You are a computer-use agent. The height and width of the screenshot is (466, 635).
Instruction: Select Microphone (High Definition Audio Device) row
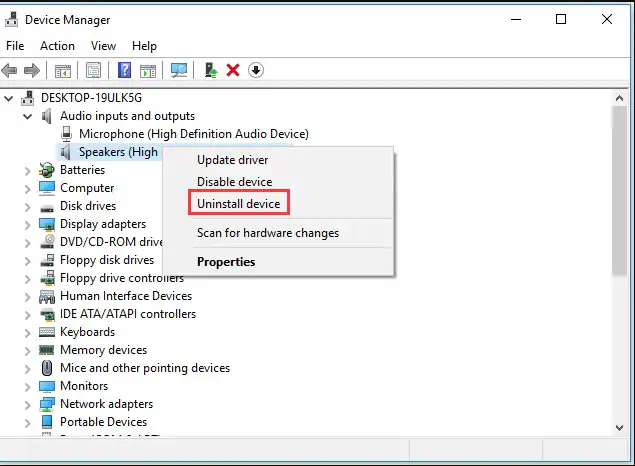(x=194, y=134)
